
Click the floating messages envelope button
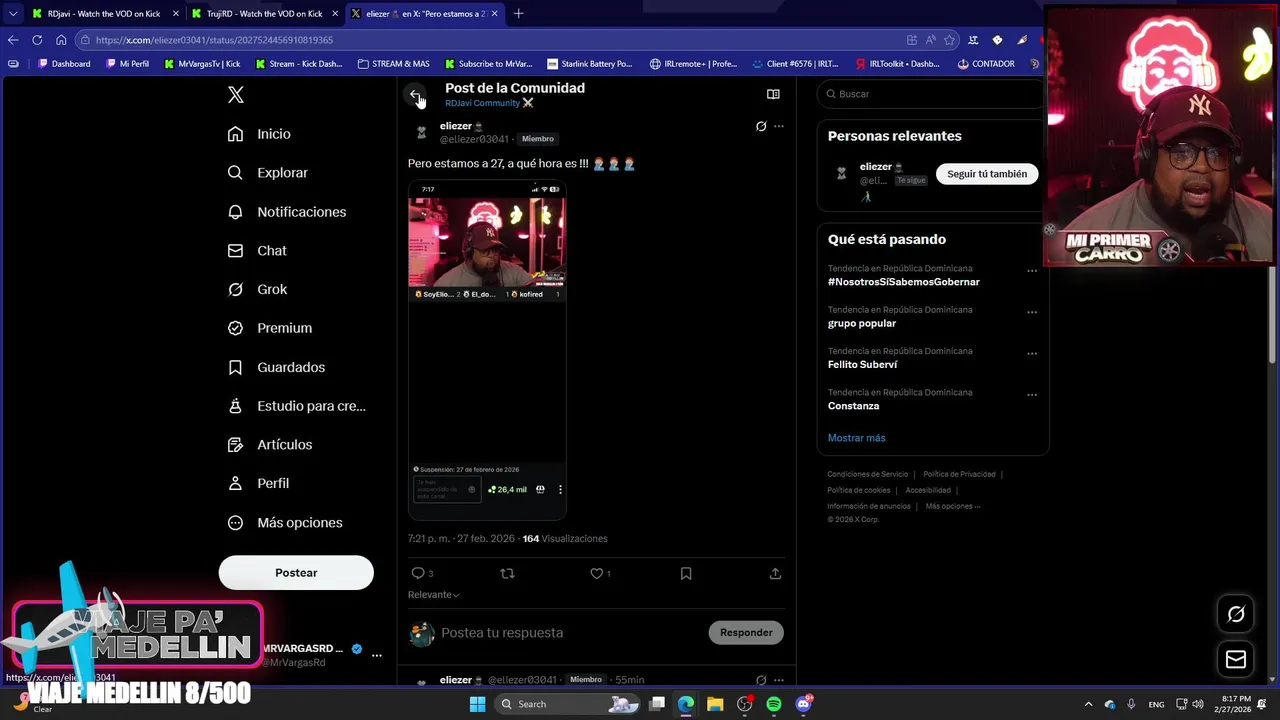coord(1236,659)
